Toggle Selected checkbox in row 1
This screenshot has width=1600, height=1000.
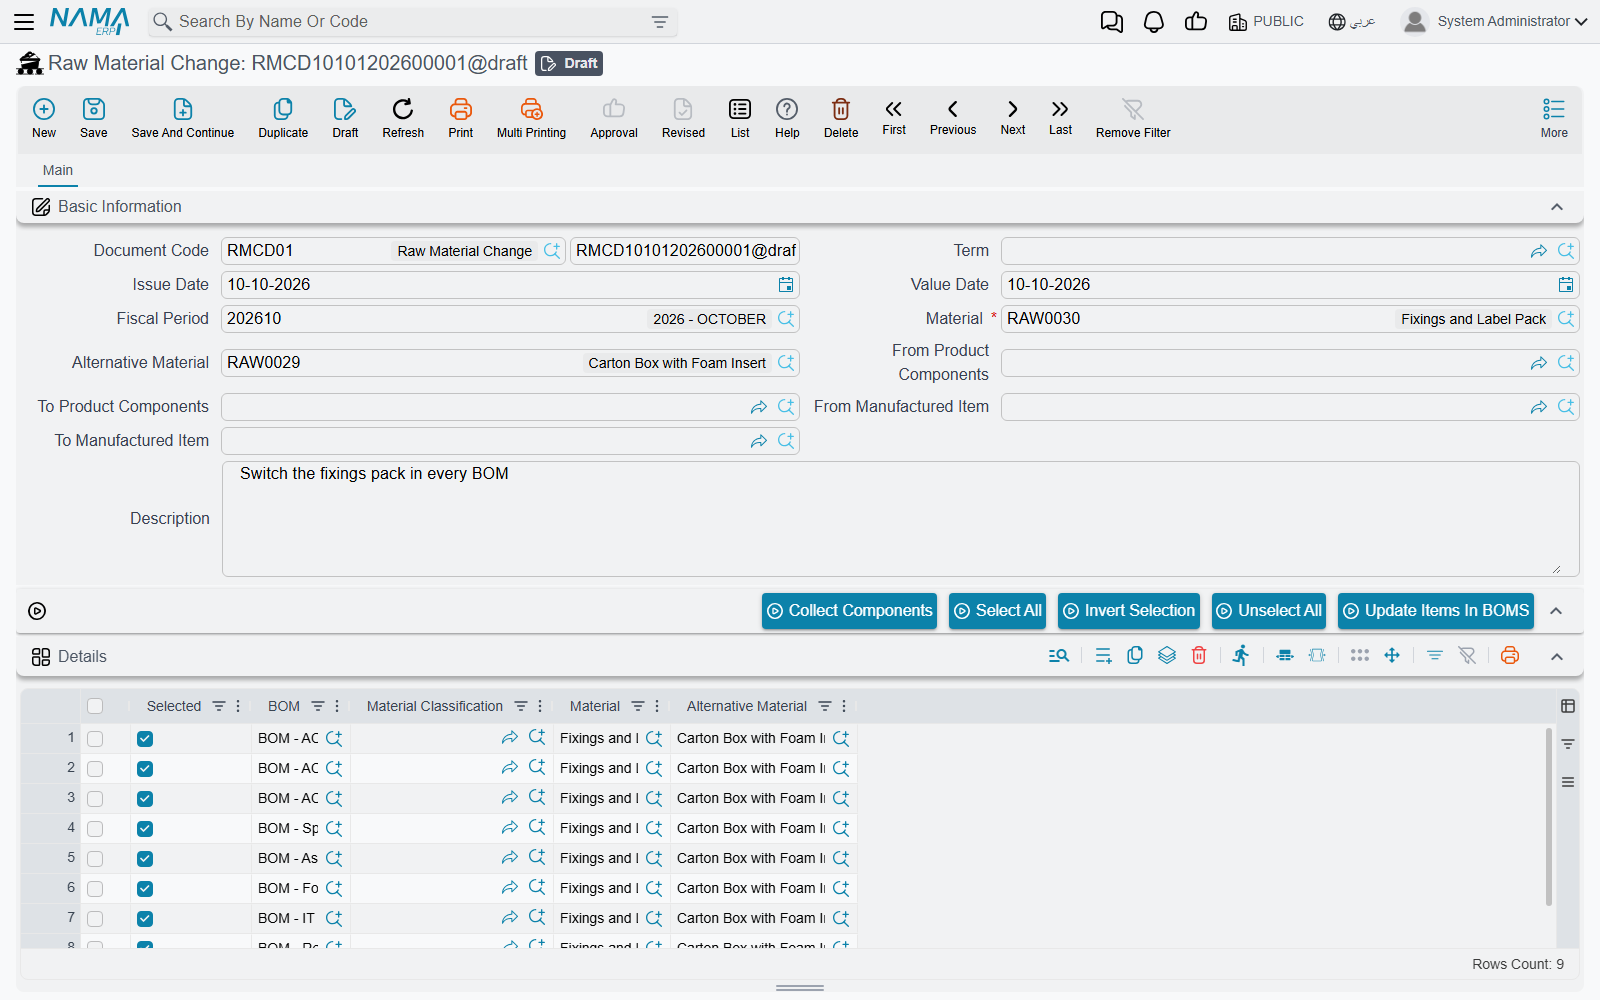[x=145, y=739]
